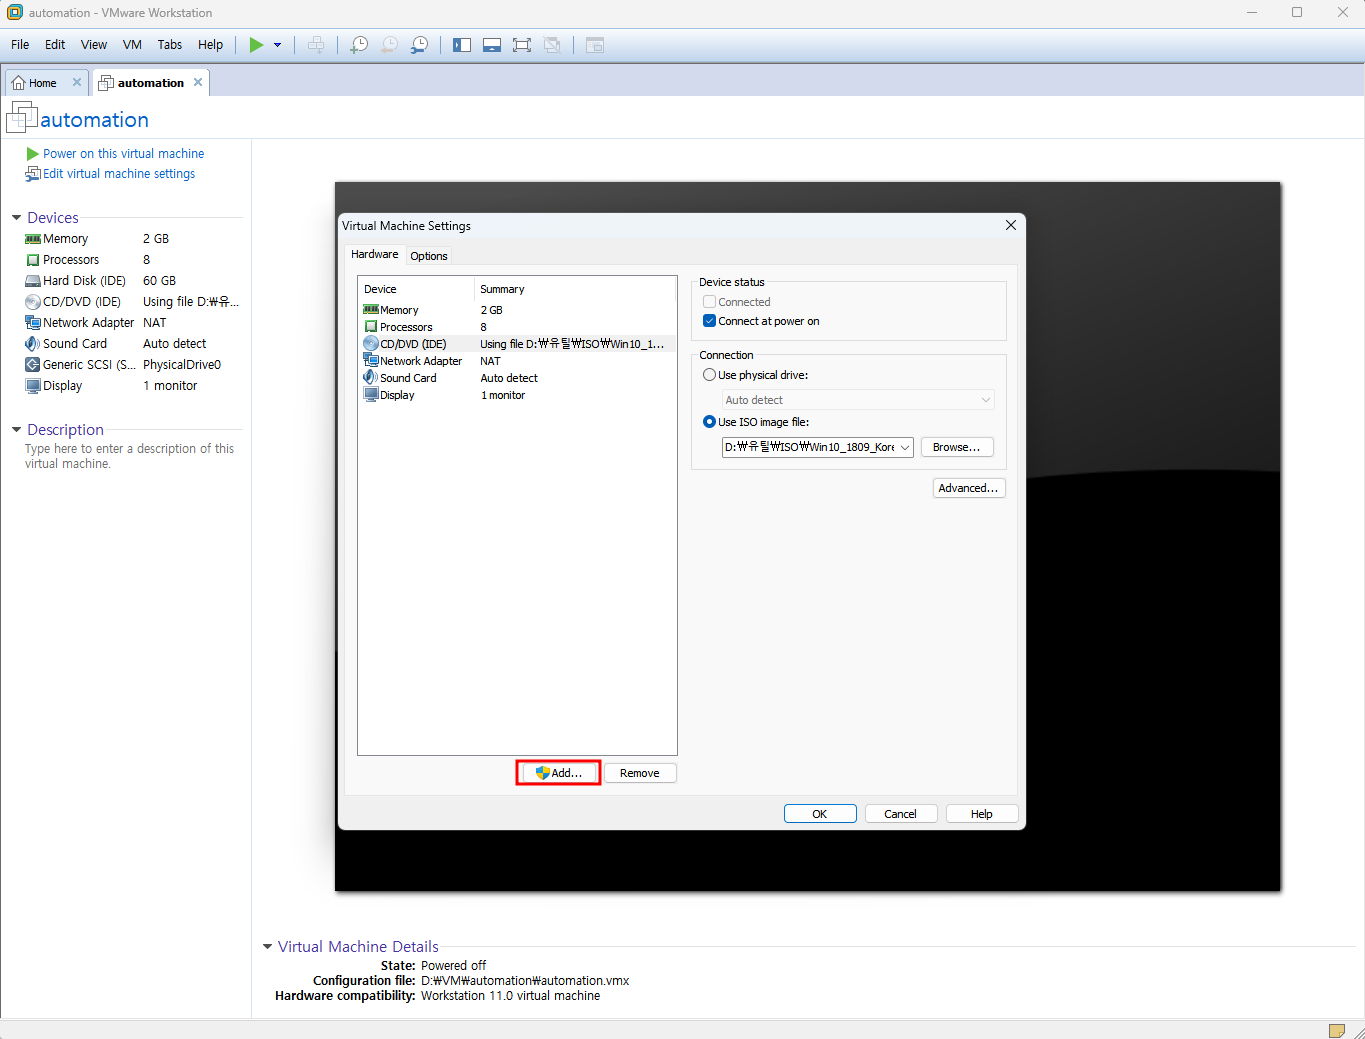The height and width of the screenshot is (1039, 1365).
Task: Toggle the library sidebar view icon
Action: [x=462, y=45]
